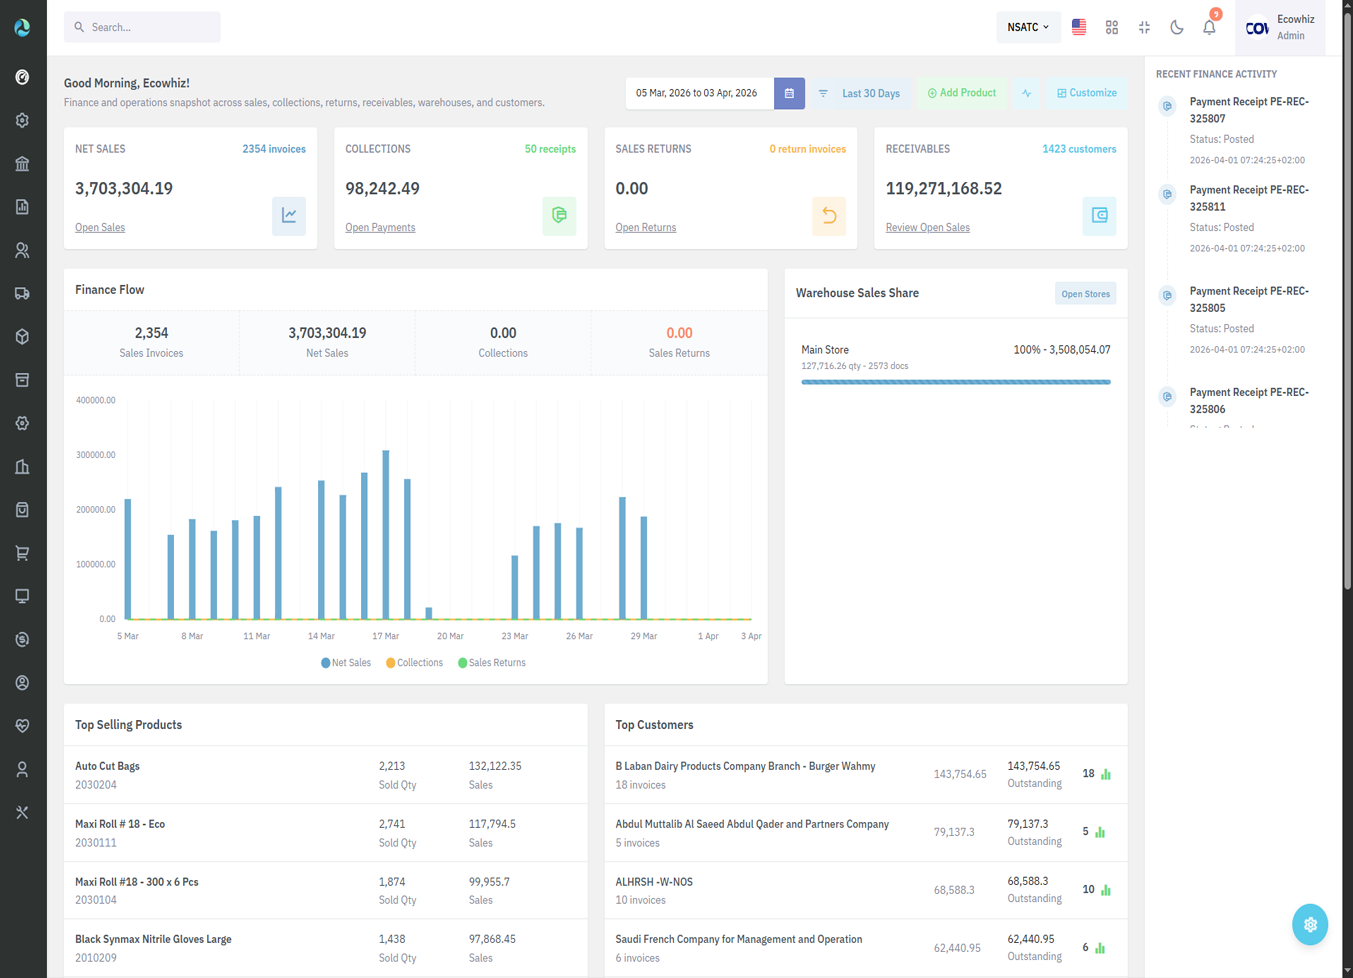Open the tools wrench icon in sidebar
1353x978 pixels.
[22, 812]
